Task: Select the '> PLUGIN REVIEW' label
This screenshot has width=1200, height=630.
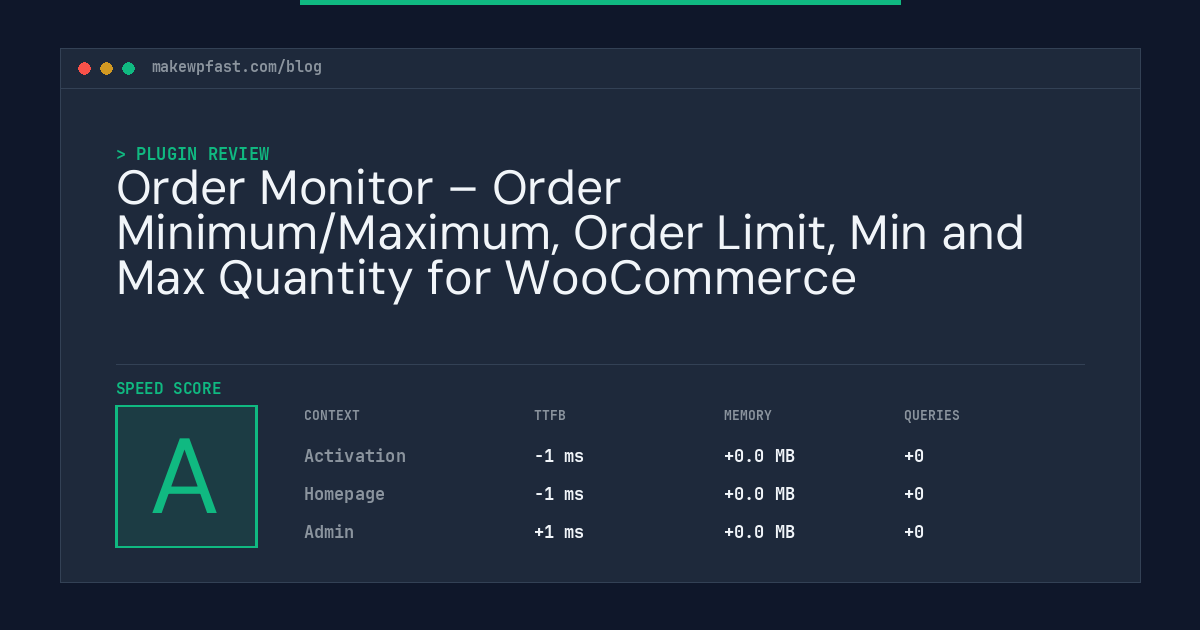Action: tap(193, 154)
